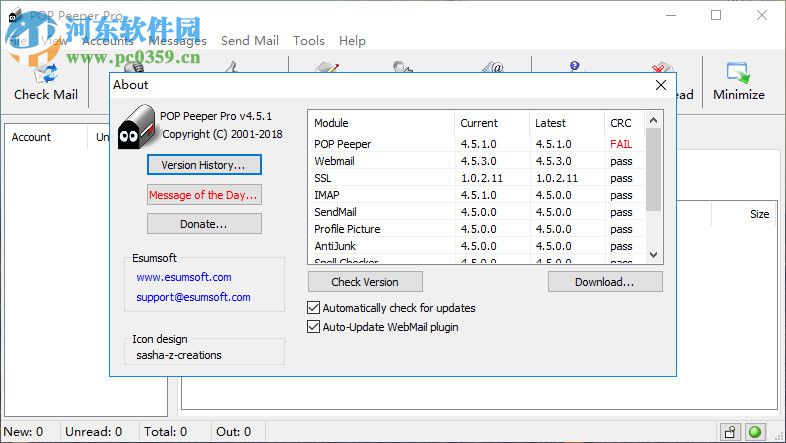Viewport: 786px width, 443px height.
Task: Click SSL current version 1.0.2.11
Action: [482, 178]
